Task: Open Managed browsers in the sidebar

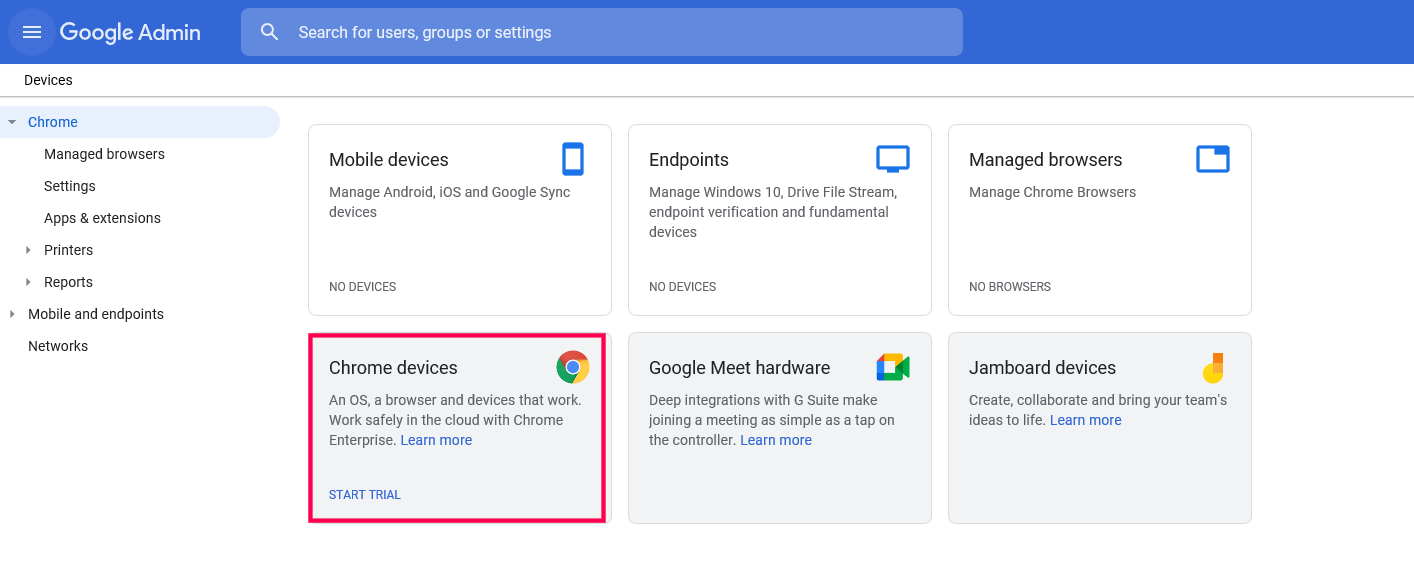Action: 104,154
